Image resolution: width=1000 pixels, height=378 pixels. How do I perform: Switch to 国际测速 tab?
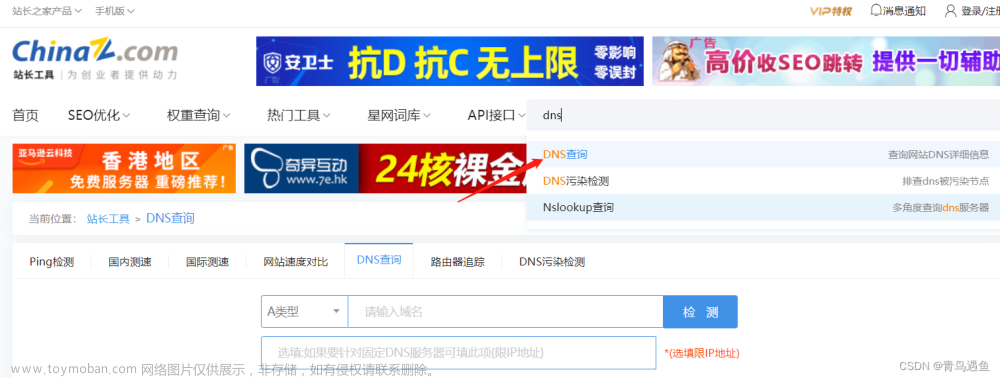point(207,261)
